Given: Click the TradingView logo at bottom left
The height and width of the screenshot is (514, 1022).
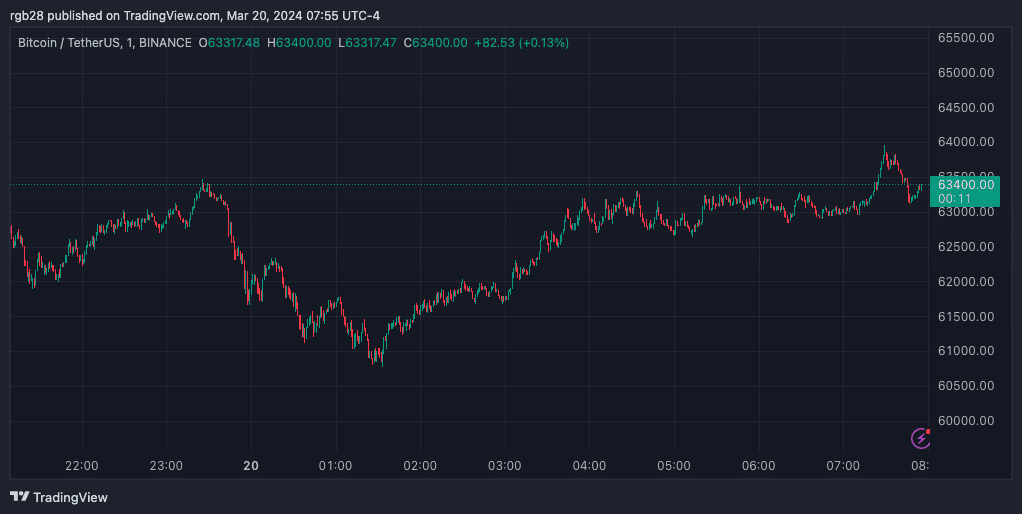Looking at the screenshot, I should pos(59,498).
